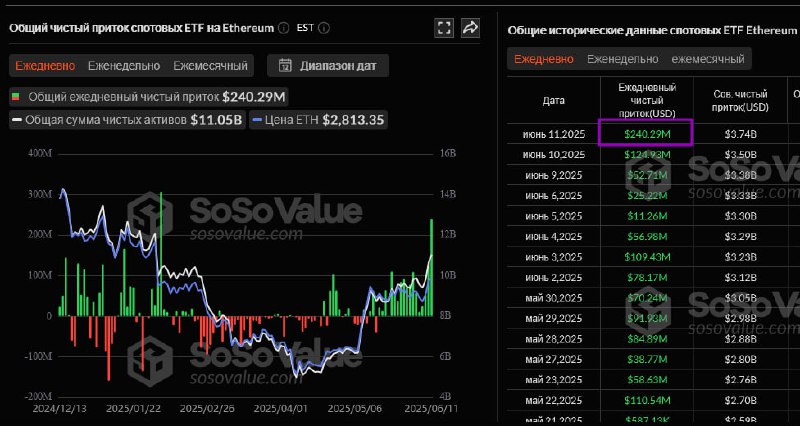Click date cell июнь 5,2025

pos(554,216)
